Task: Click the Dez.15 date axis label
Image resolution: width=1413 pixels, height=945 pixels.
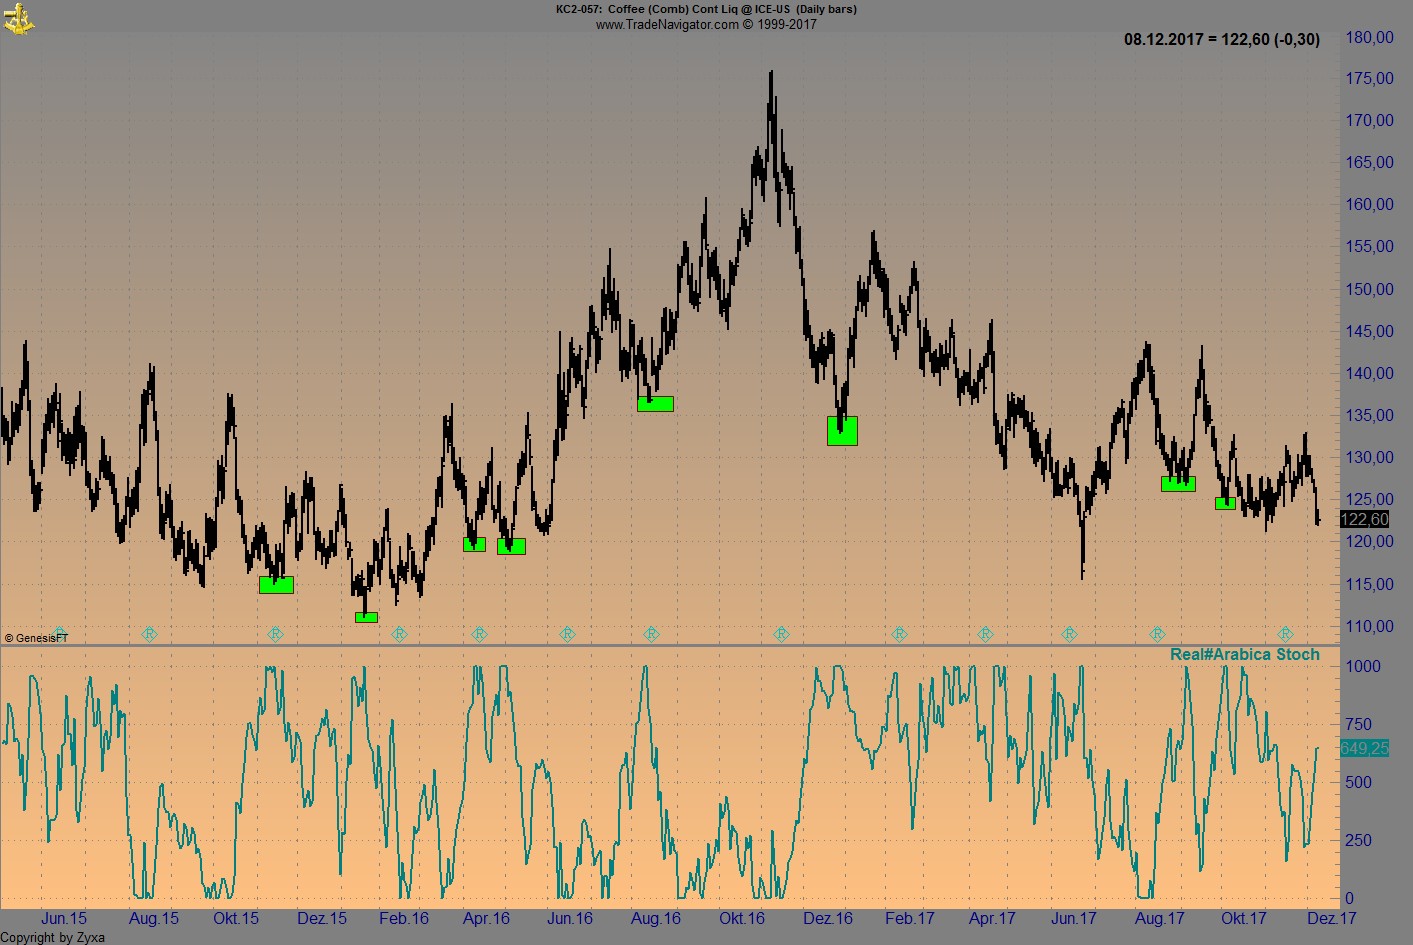Action: (322, 918)
